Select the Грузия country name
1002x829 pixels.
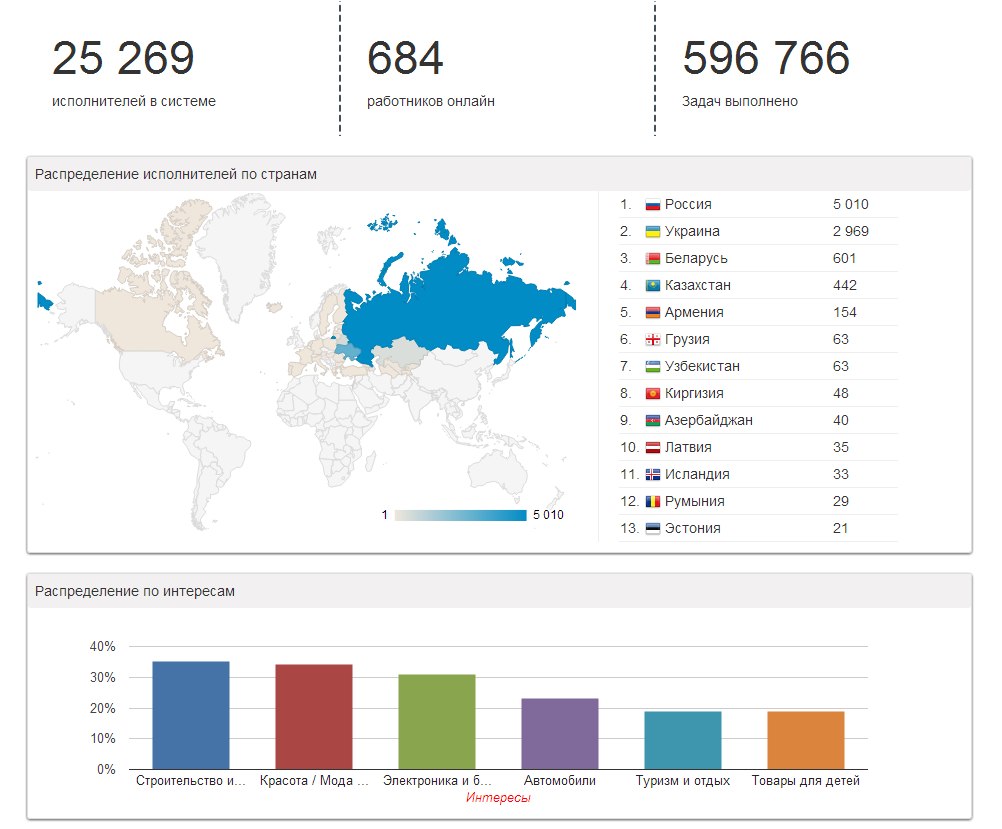click(687, 339)
